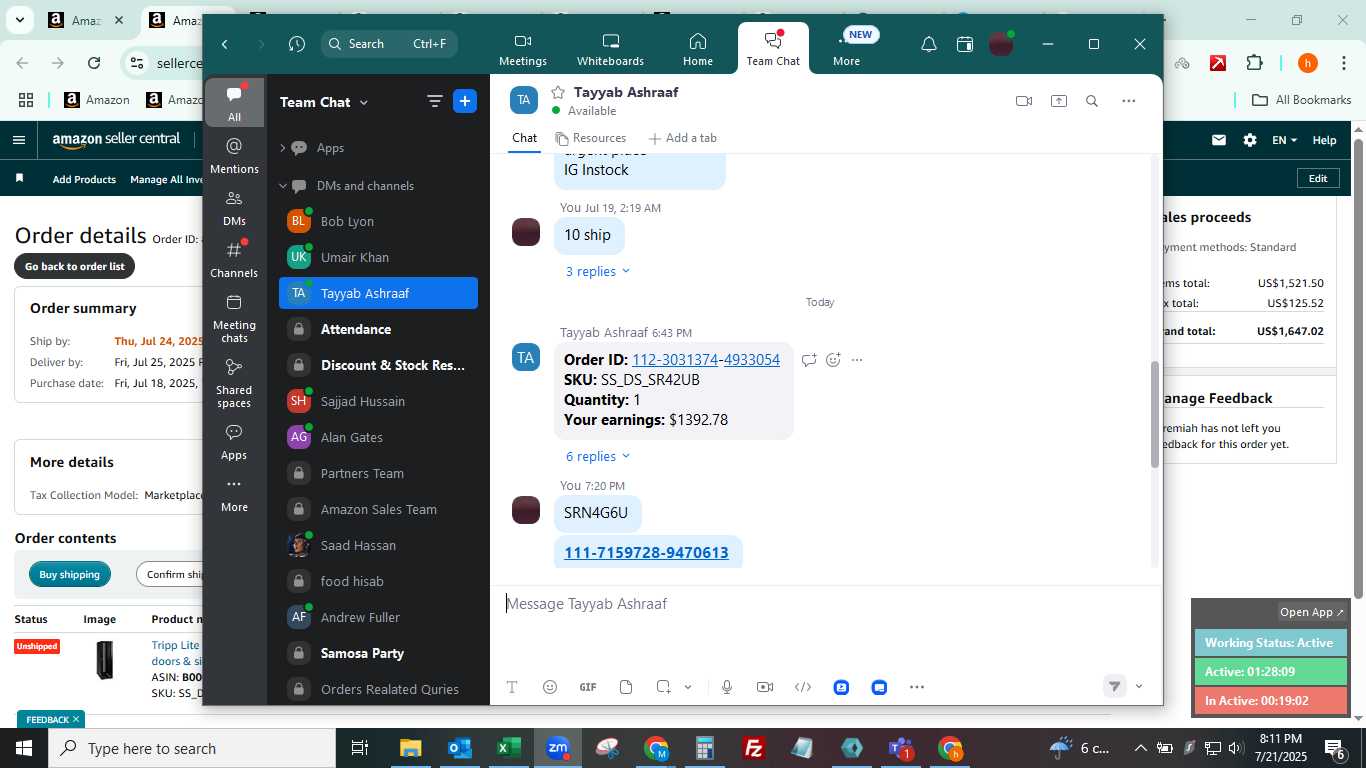Toggle text formatting icon in composer

[x=512, y=687]
